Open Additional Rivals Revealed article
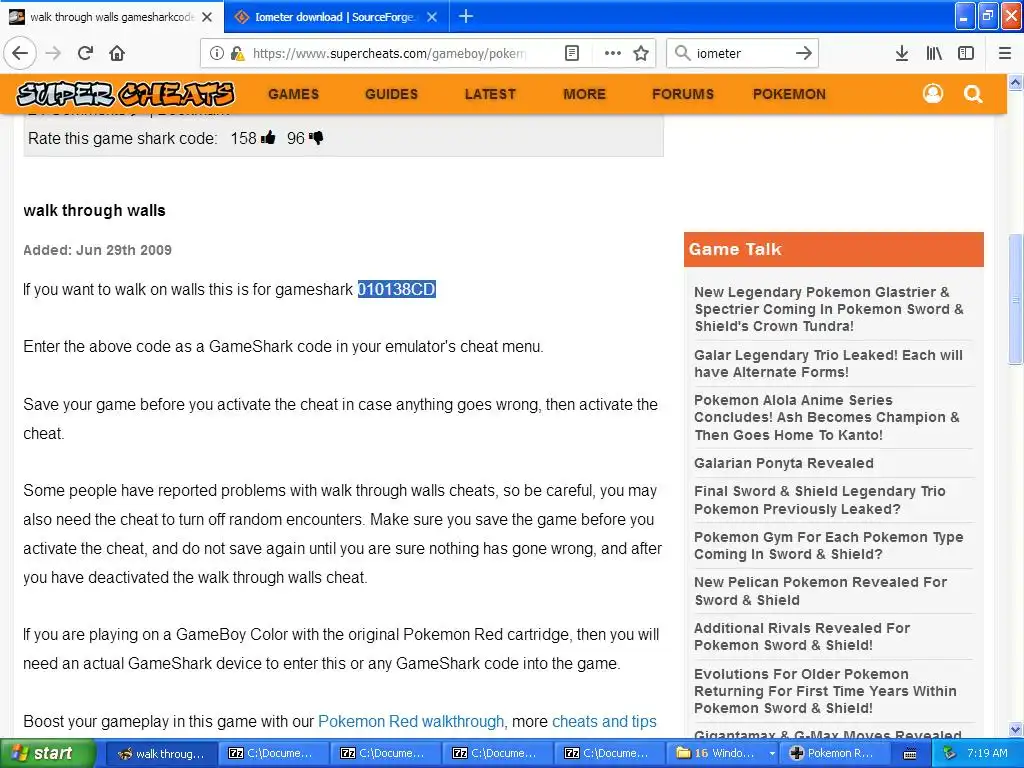Viewport: 1024px width, 768px height. (801, 636)
